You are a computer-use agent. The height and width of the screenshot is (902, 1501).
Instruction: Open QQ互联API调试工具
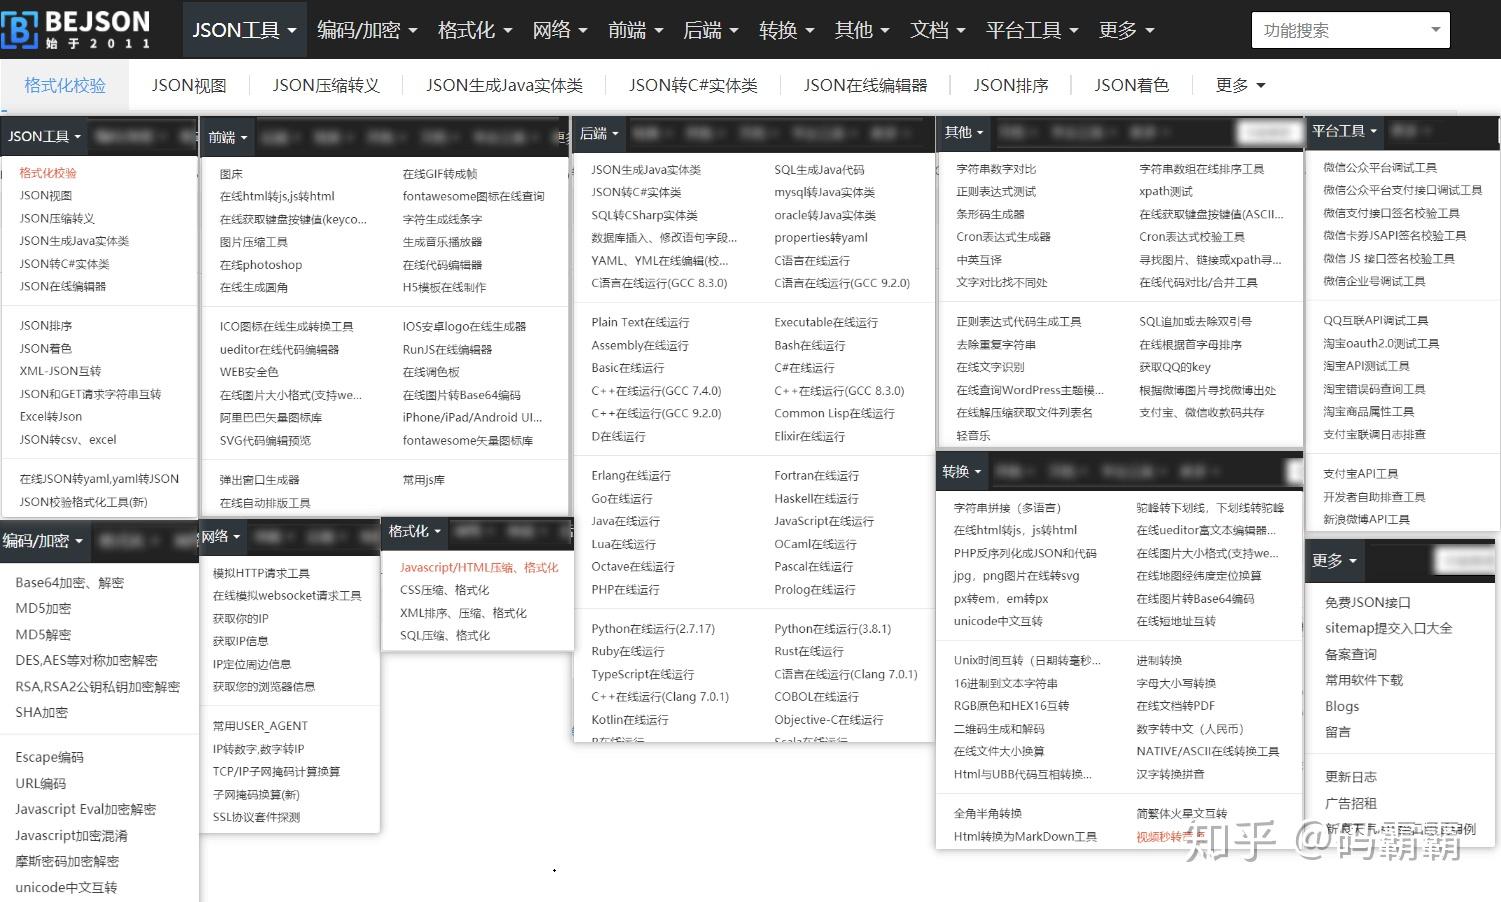pos(1376,321)
